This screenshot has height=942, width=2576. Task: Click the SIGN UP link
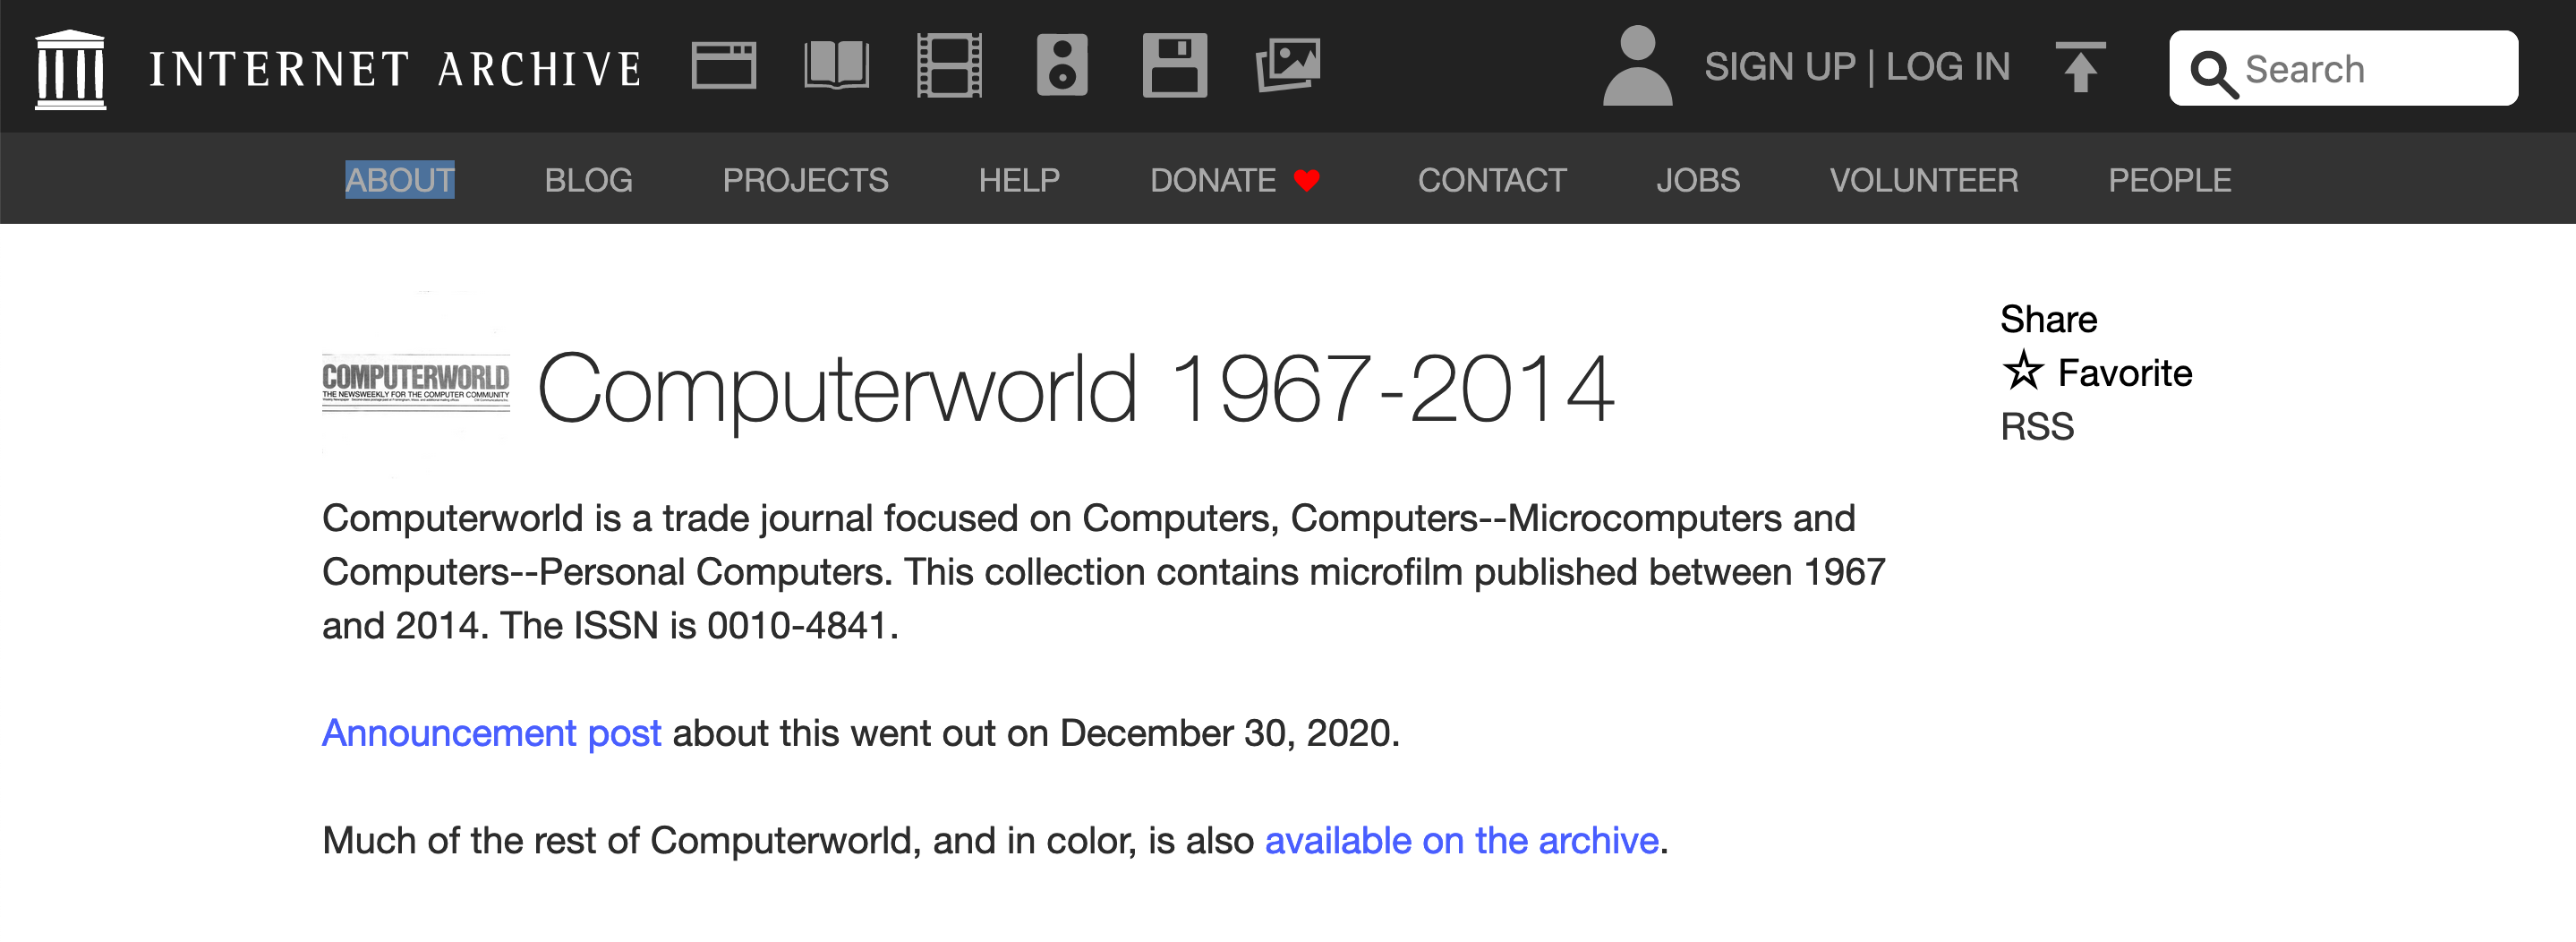pos(1779,67)
